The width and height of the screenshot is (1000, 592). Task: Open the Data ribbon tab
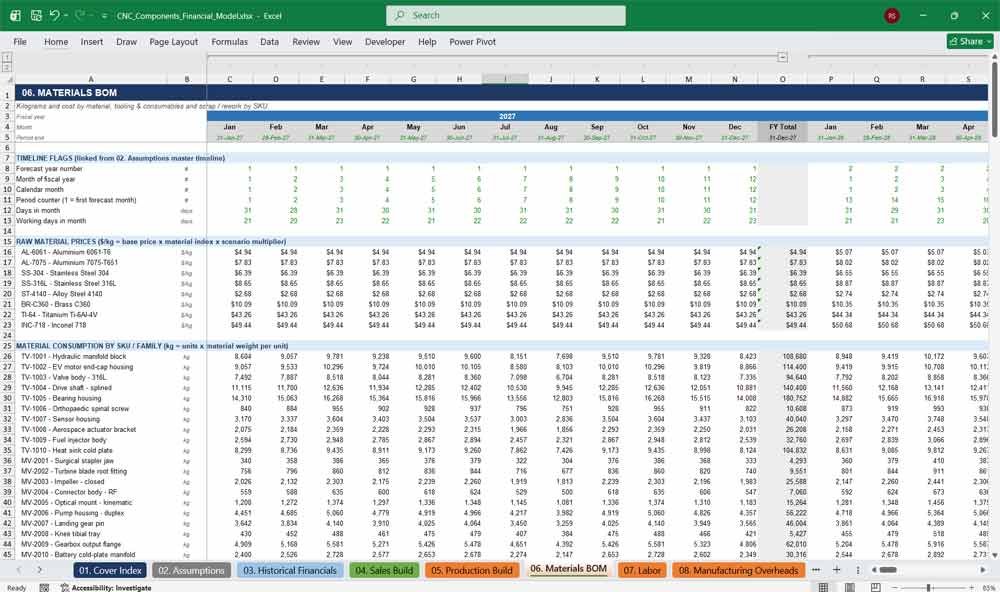[x=269, y=41]
